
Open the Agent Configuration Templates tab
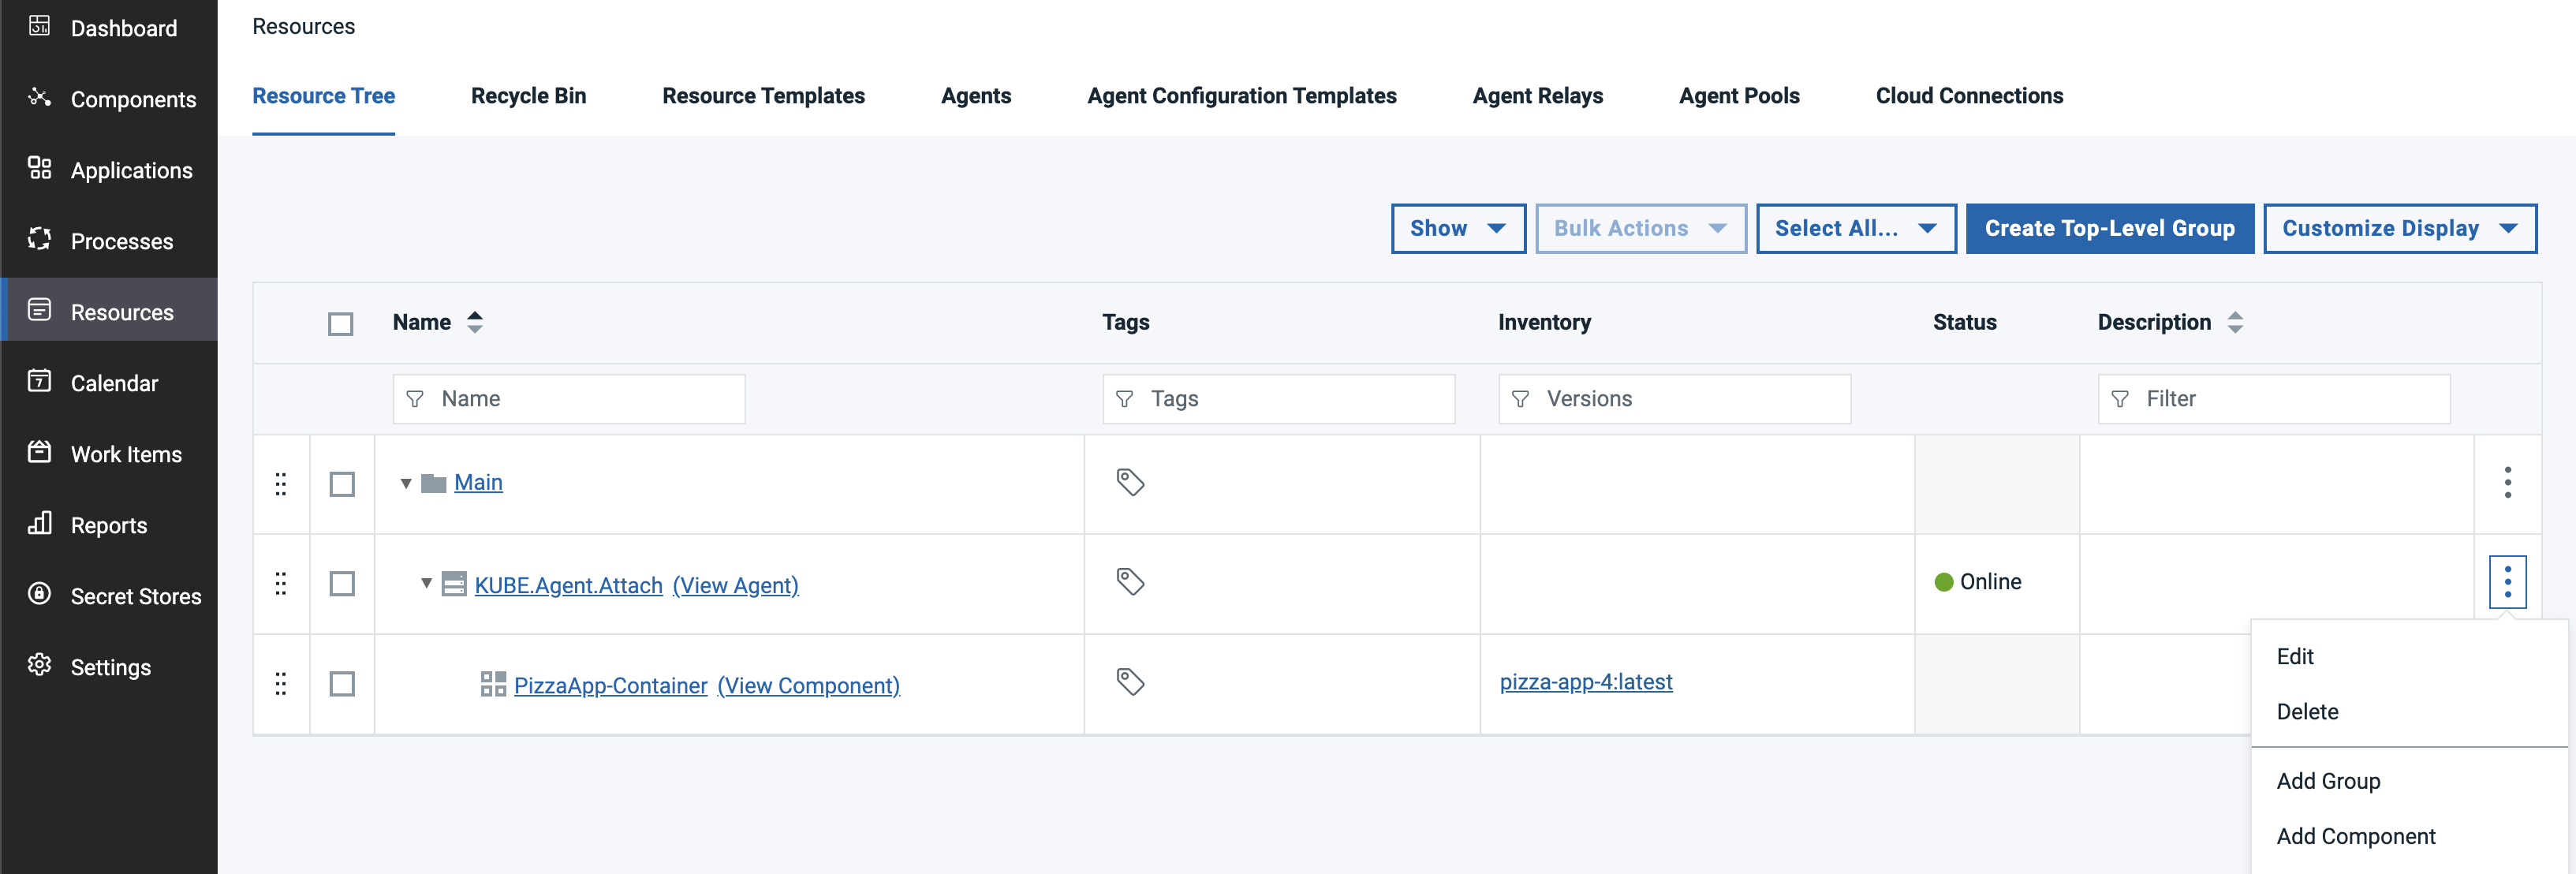(x=1241, y=96)
